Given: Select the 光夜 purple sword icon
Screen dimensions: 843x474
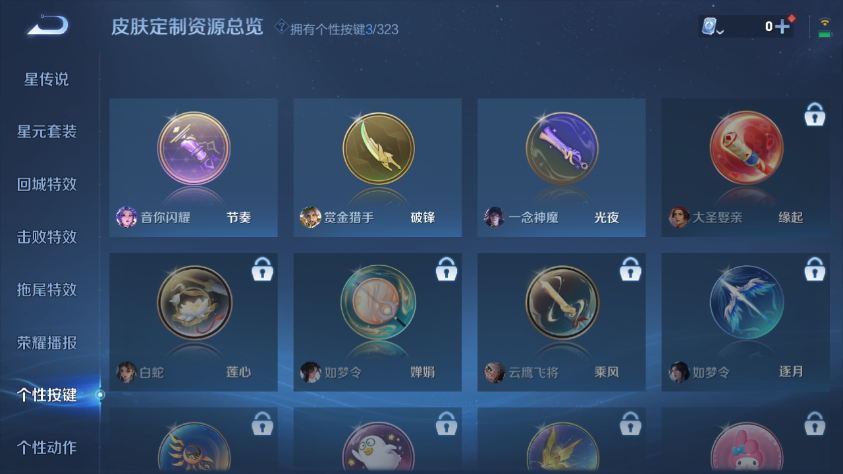Looking at the screenshot, I should (562, 149).
